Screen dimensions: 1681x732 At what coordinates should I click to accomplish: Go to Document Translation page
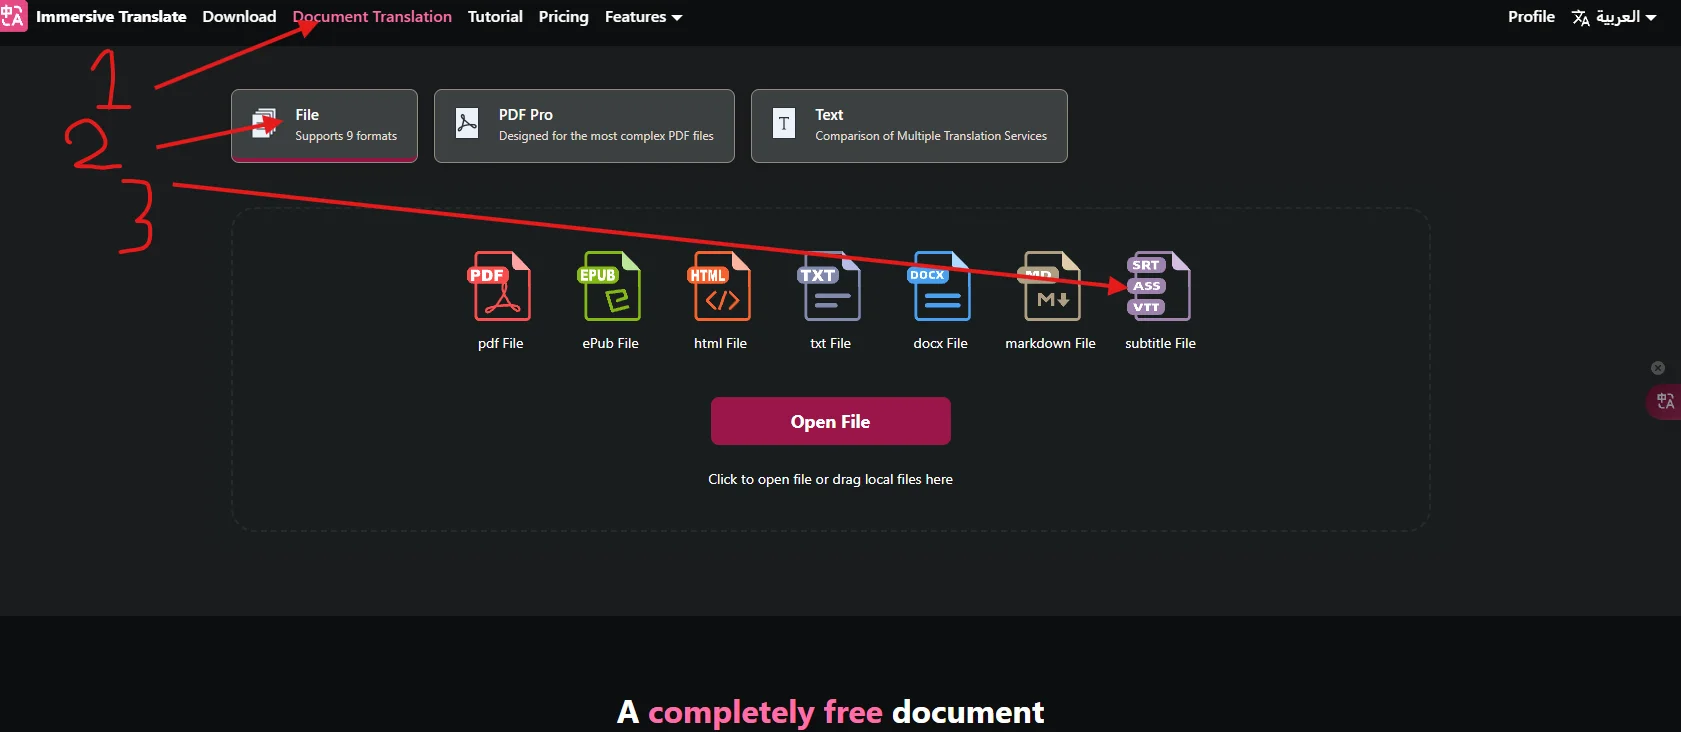pos(372,17)
